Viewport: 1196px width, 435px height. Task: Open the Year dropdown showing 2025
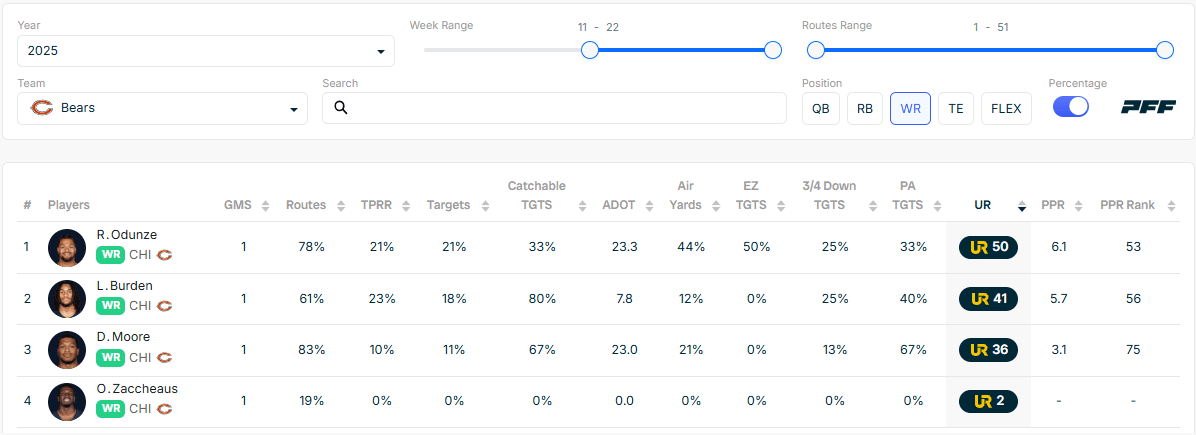tap(206, 51)
